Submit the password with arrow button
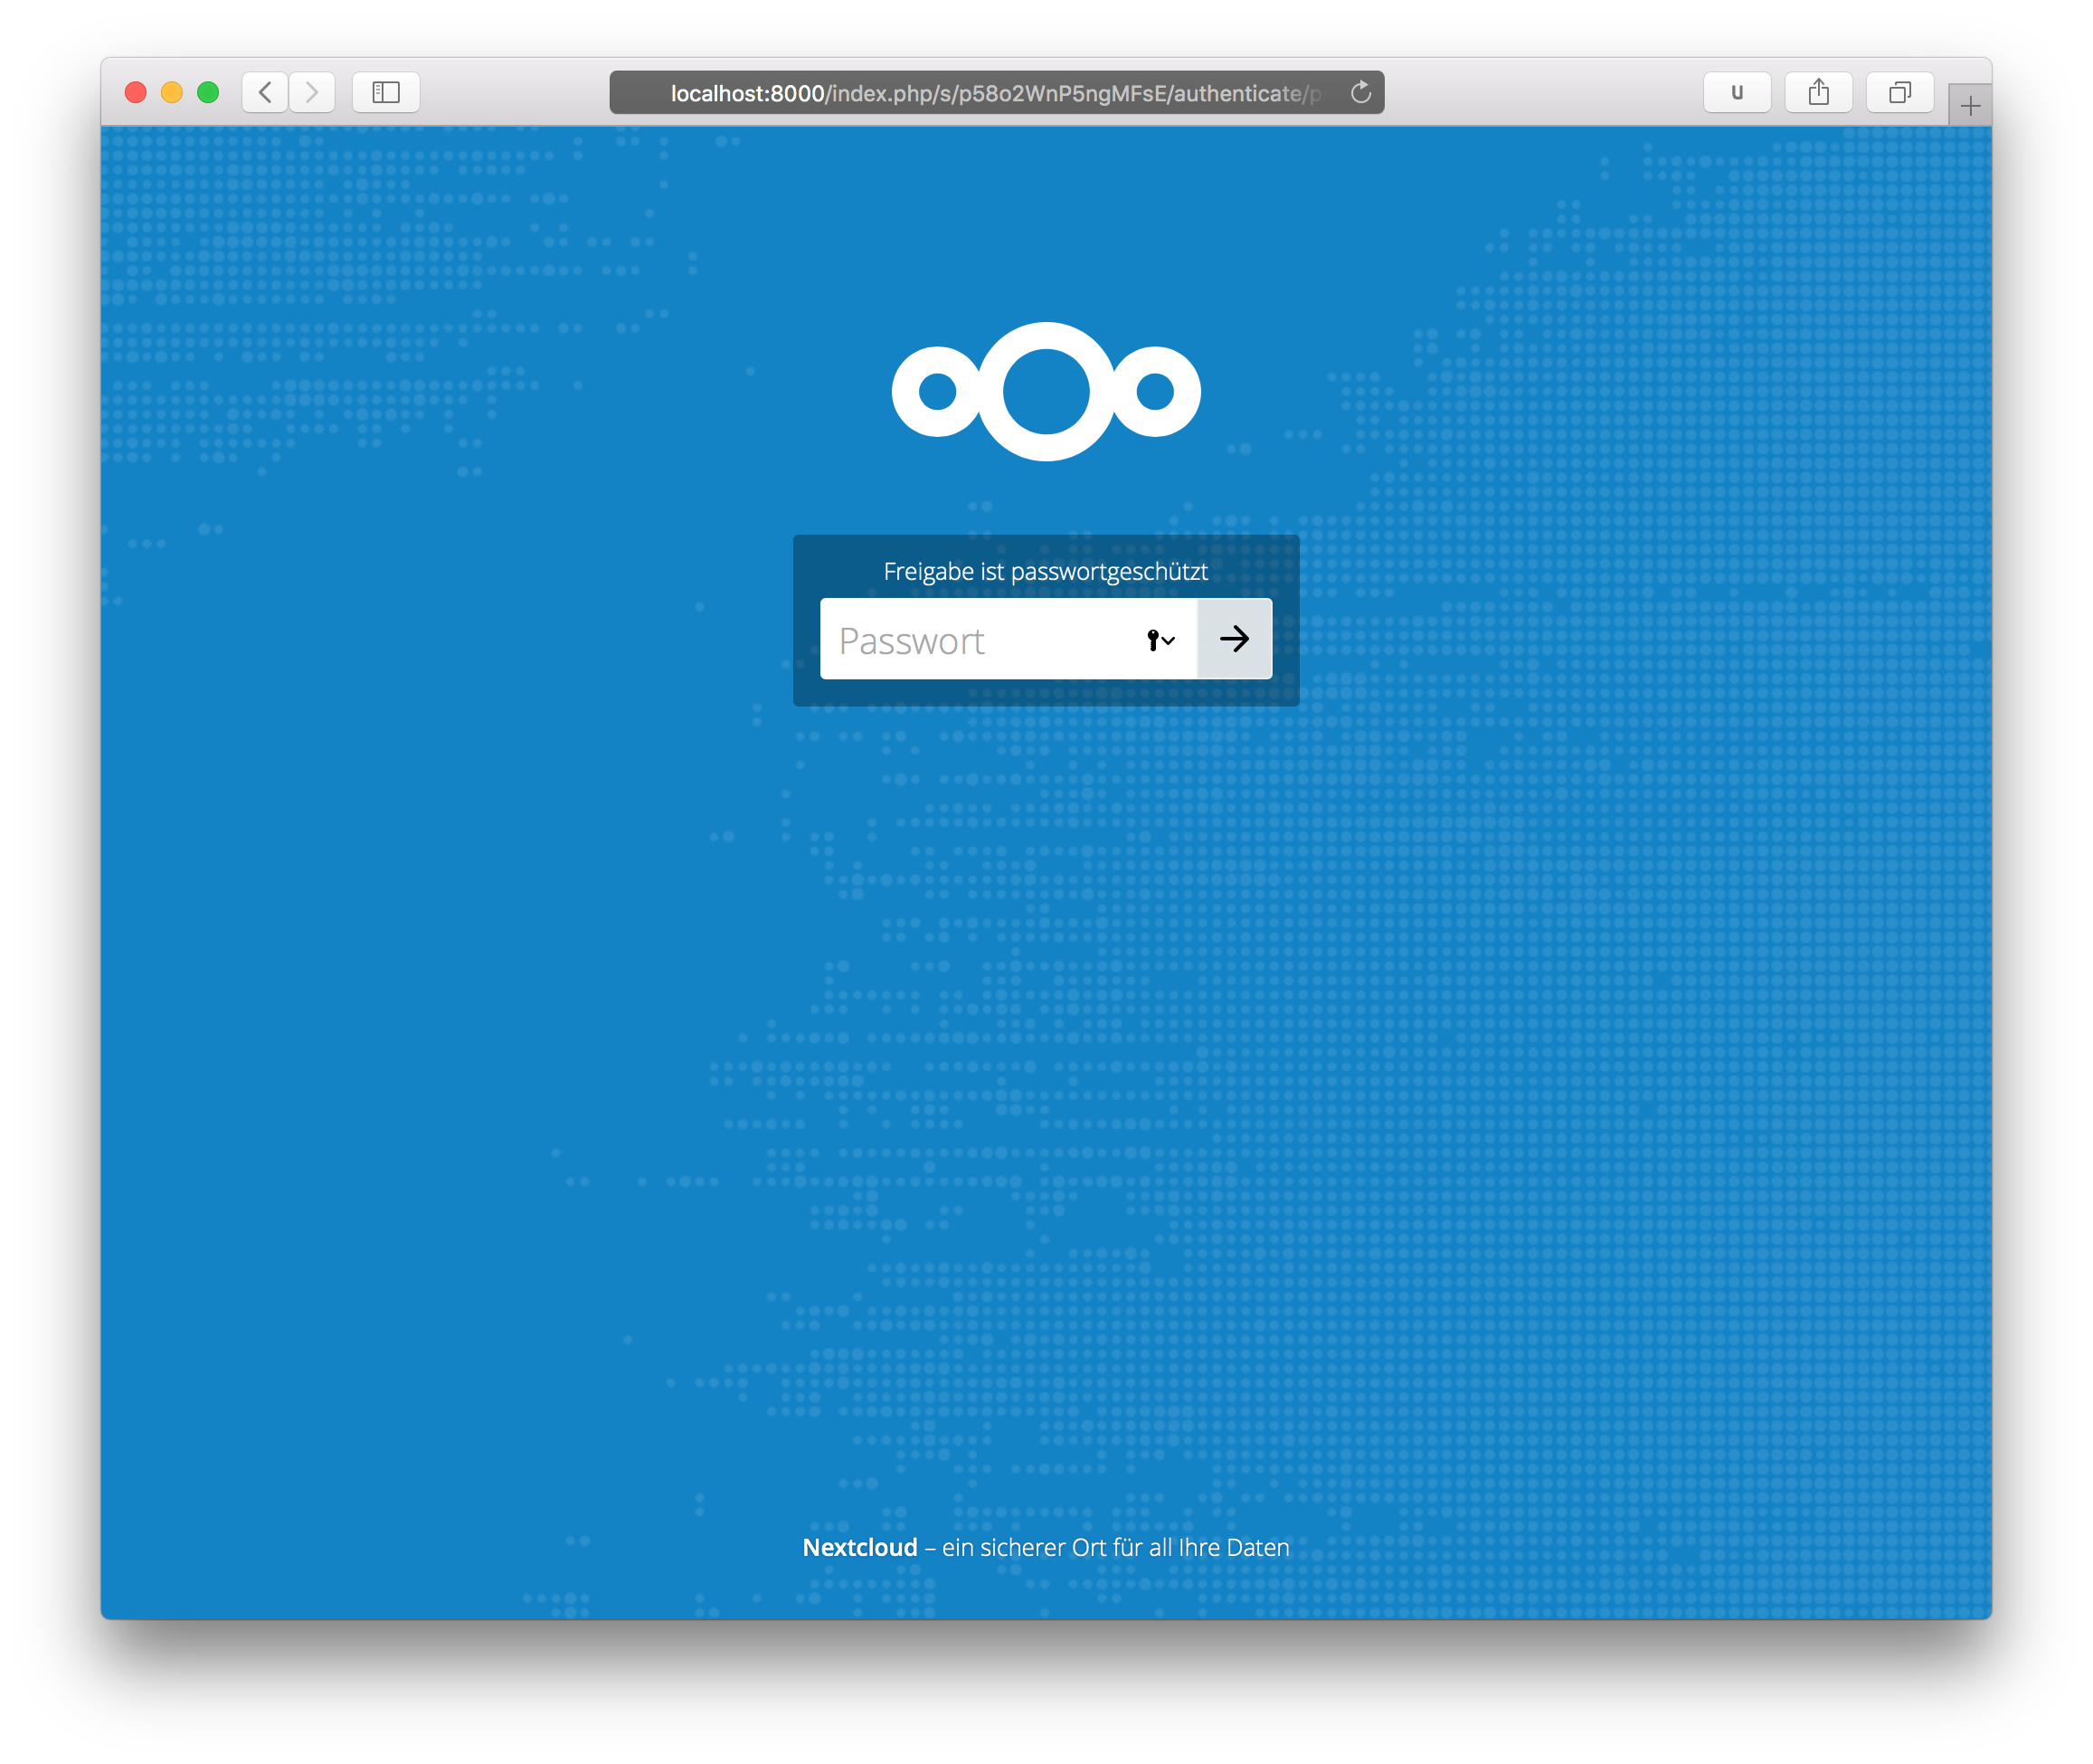Image resolution: width=2093 pixels, height=1764 pixels. tap(1234, 639)
